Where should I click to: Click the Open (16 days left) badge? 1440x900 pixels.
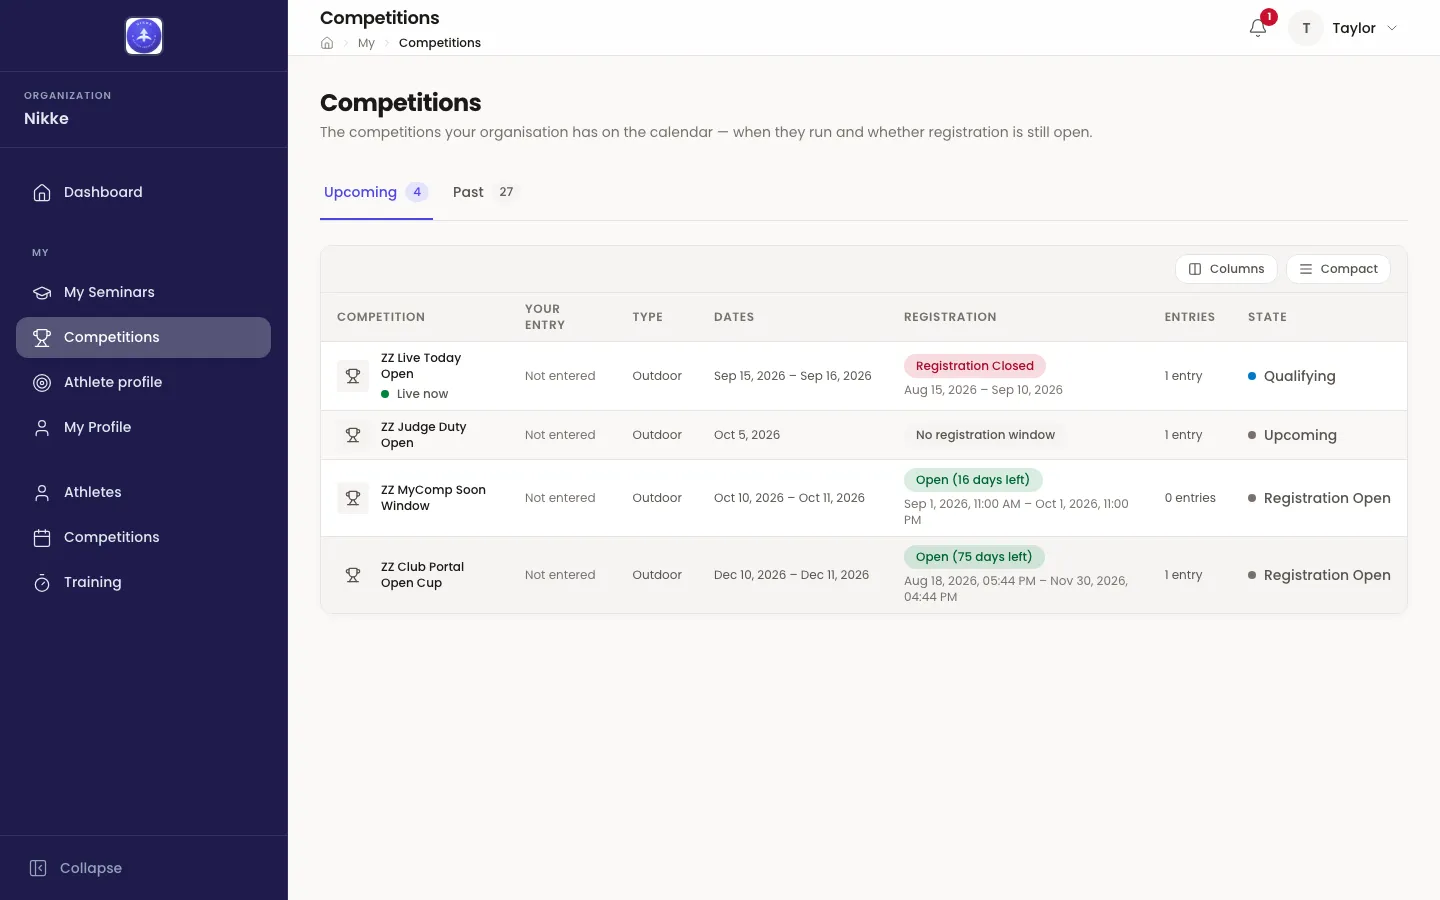973,480
